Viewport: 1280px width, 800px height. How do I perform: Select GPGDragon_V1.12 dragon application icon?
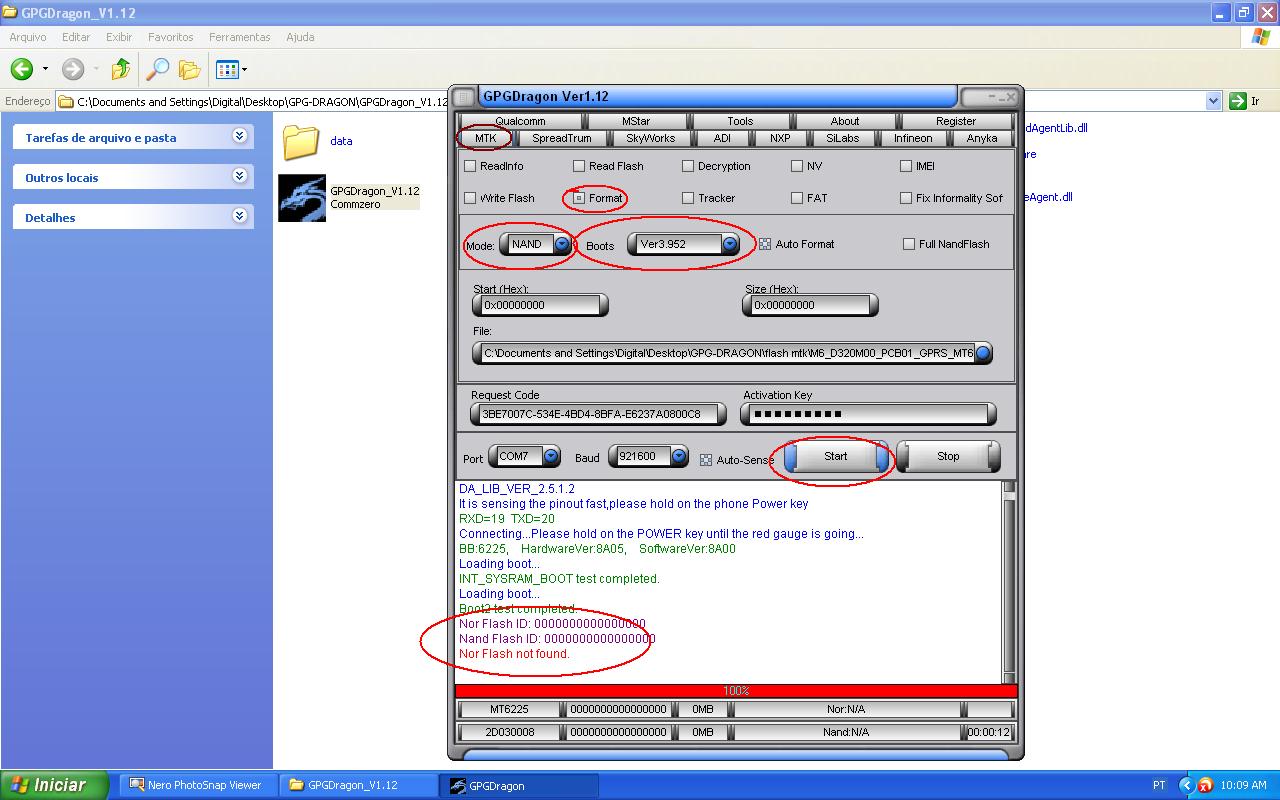[x=301, y=198]
